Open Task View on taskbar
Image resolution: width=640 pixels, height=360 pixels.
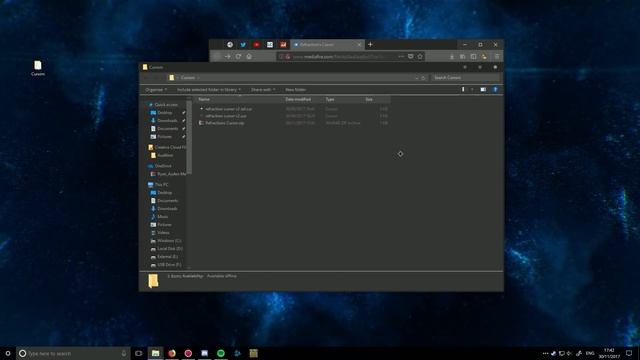pos(139,353)
